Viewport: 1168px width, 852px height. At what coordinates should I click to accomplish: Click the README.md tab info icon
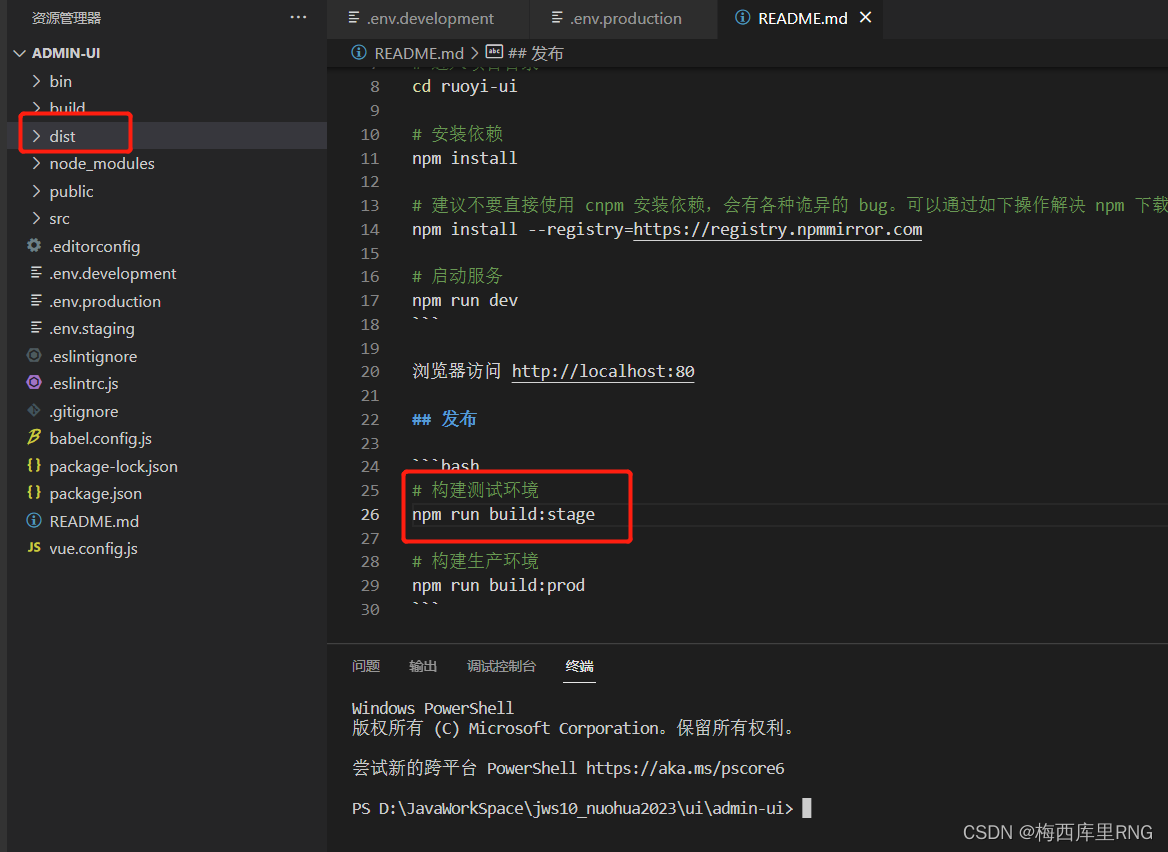click(742, 17)
